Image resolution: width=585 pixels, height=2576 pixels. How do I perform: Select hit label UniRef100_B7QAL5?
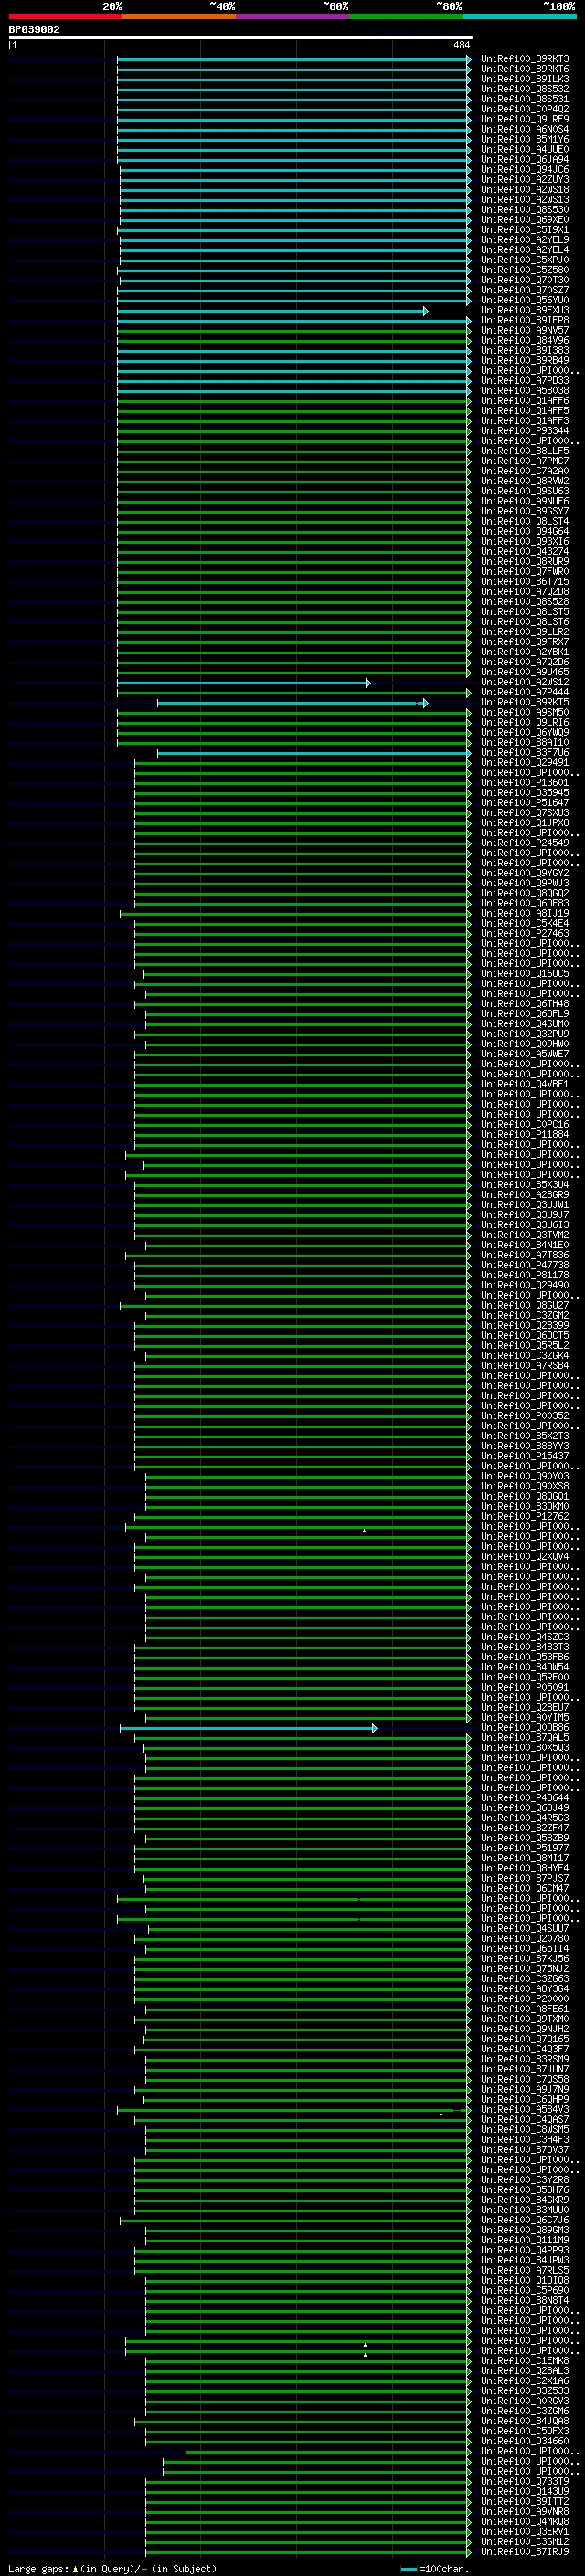pos(525,1737)
